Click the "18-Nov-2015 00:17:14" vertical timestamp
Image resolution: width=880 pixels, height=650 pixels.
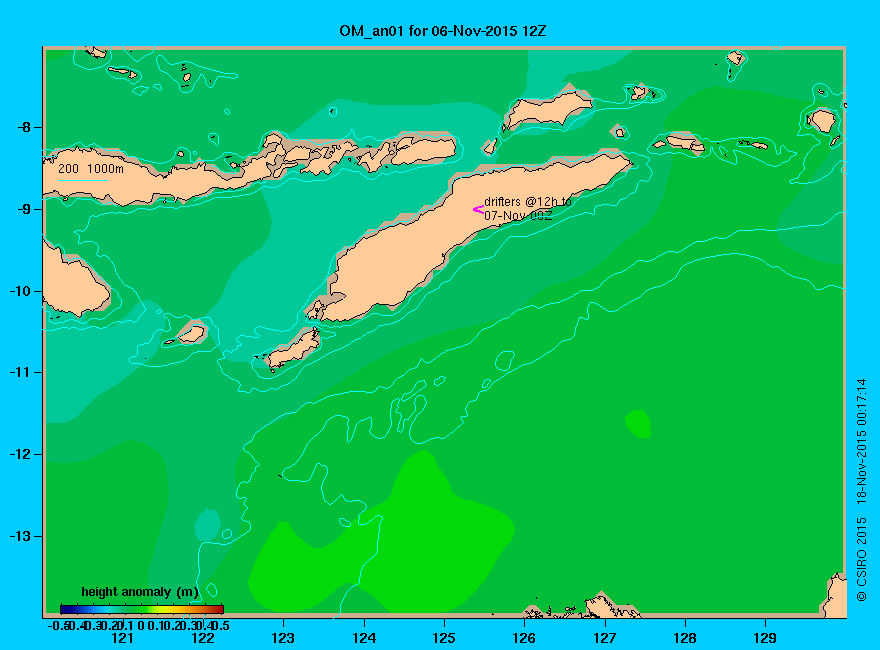click(x=861, y=441)
